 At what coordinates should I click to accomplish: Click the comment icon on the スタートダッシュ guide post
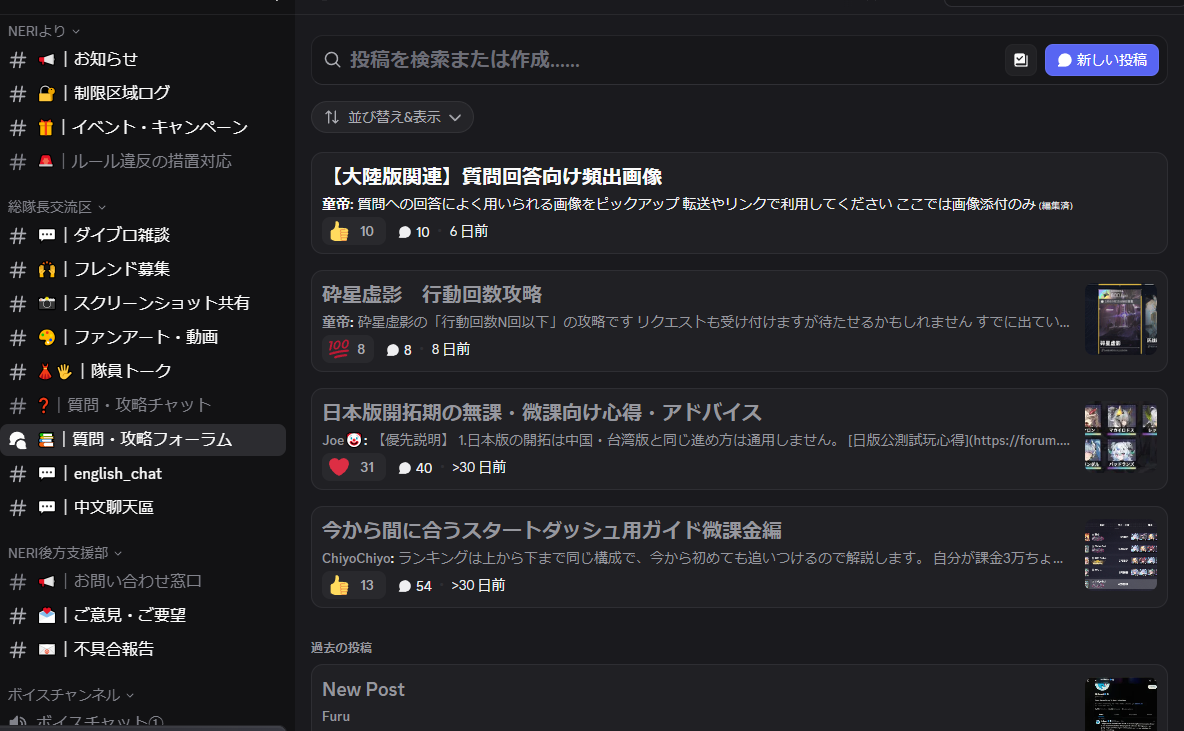[x=405, y=586]
